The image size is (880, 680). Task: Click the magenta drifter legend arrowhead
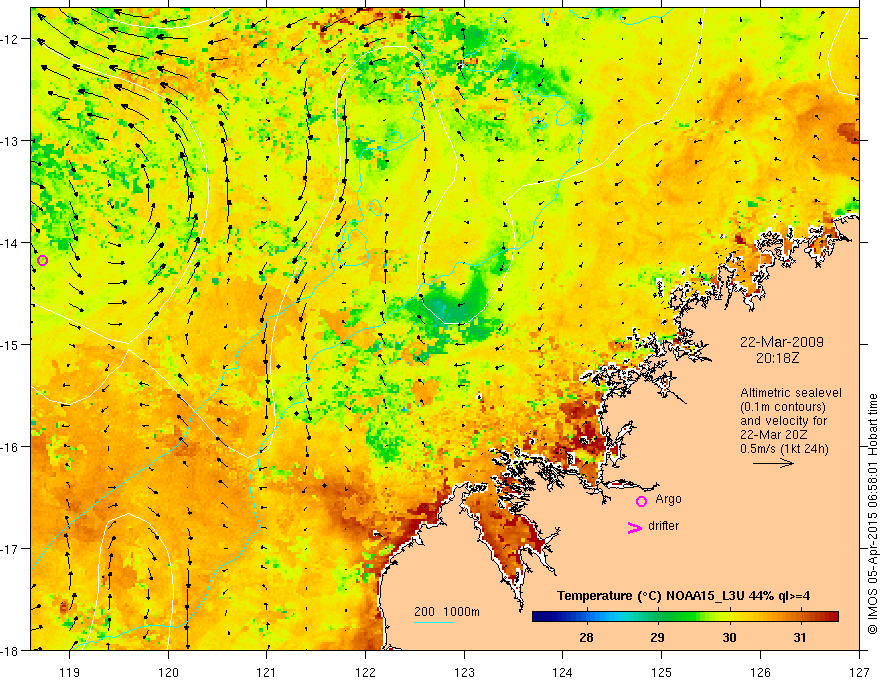[x=634, y=528]
